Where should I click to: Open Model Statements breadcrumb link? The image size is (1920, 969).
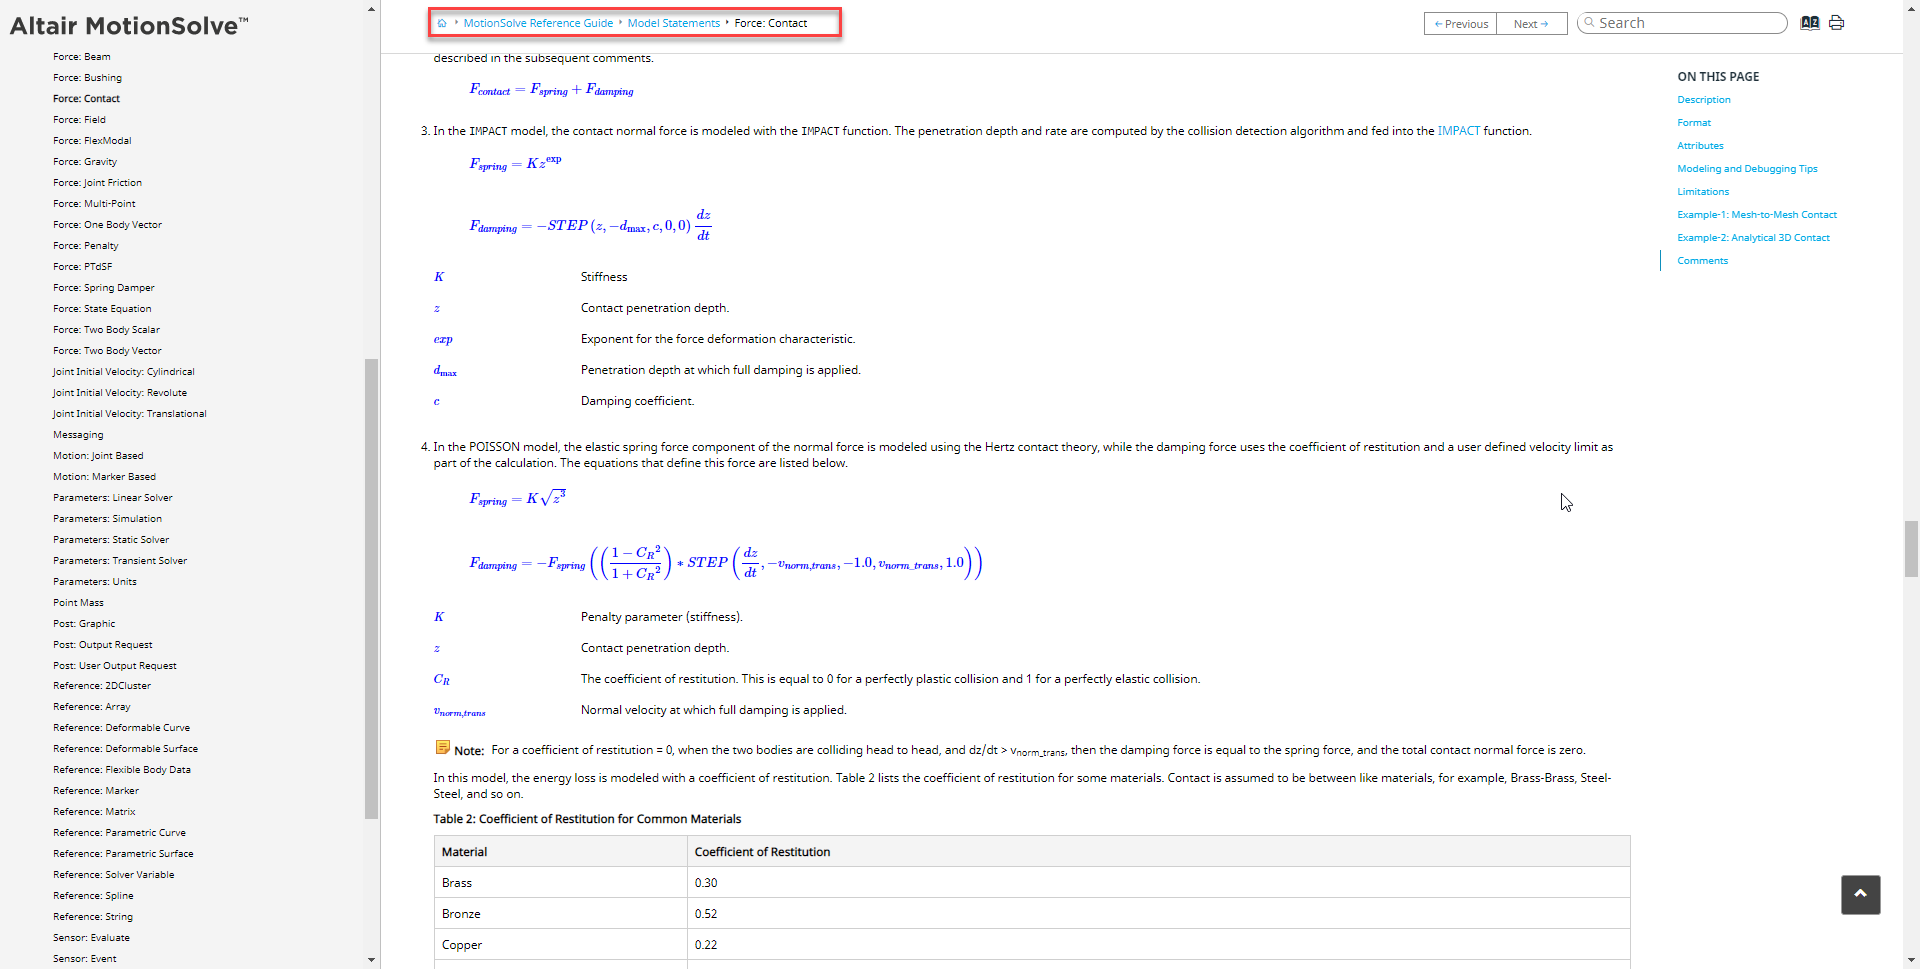tap(674, 23)
